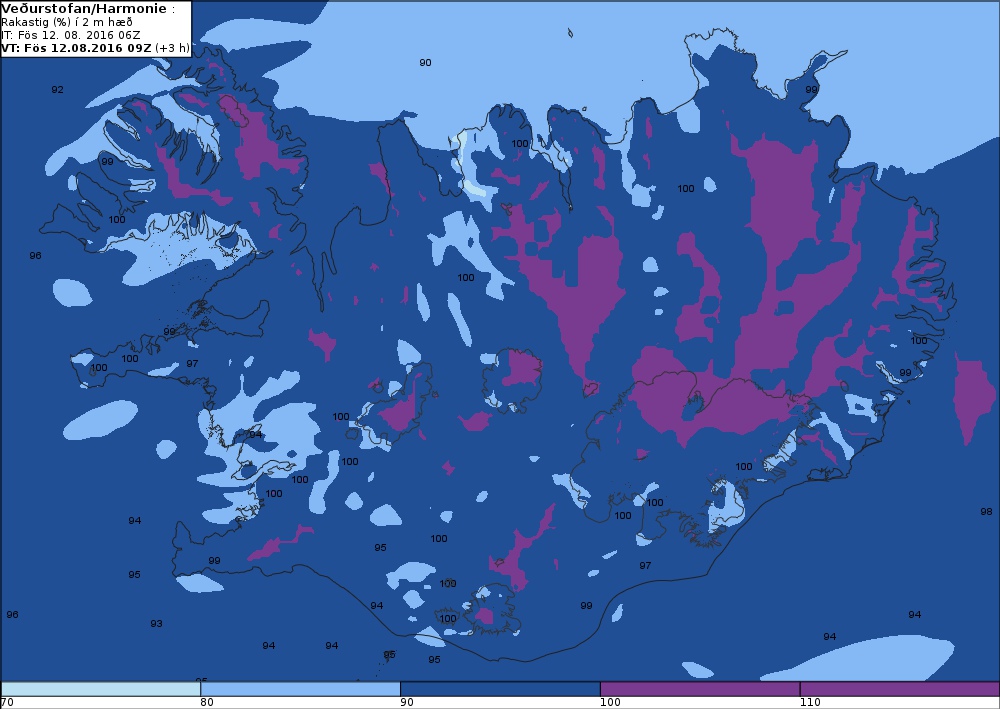Click the '98' humidity value on the map
1000x709 pixels.
pyautogui.click(x=986, y=511)
